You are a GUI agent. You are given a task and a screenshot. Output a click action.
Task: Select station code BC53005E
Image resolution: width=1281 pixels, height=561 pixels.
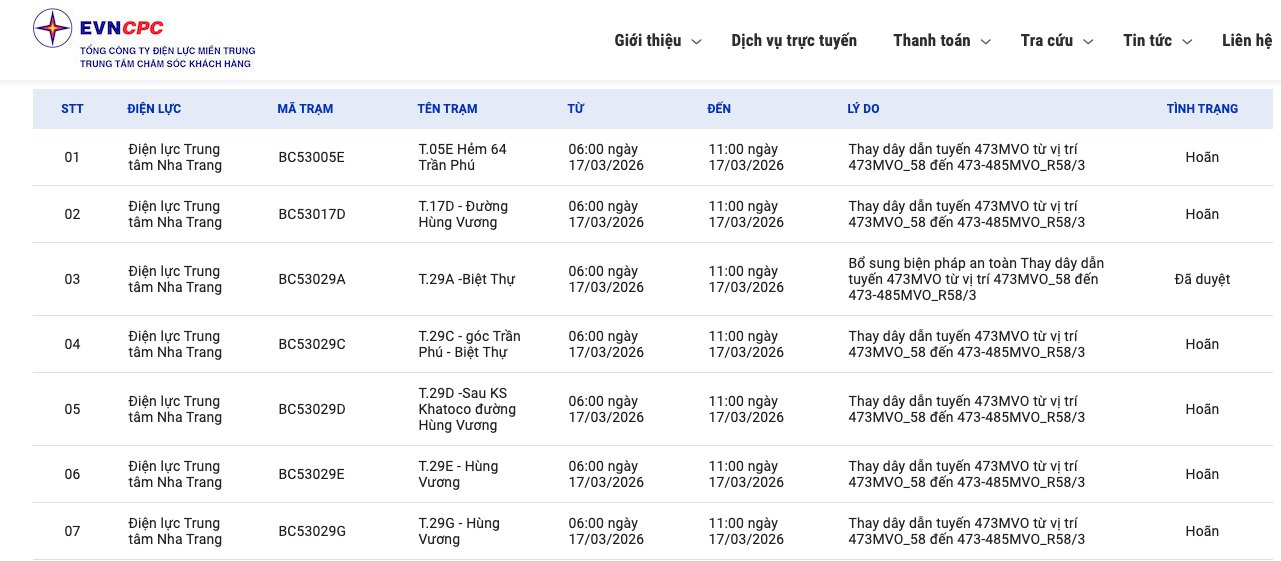tap(311, 157)
